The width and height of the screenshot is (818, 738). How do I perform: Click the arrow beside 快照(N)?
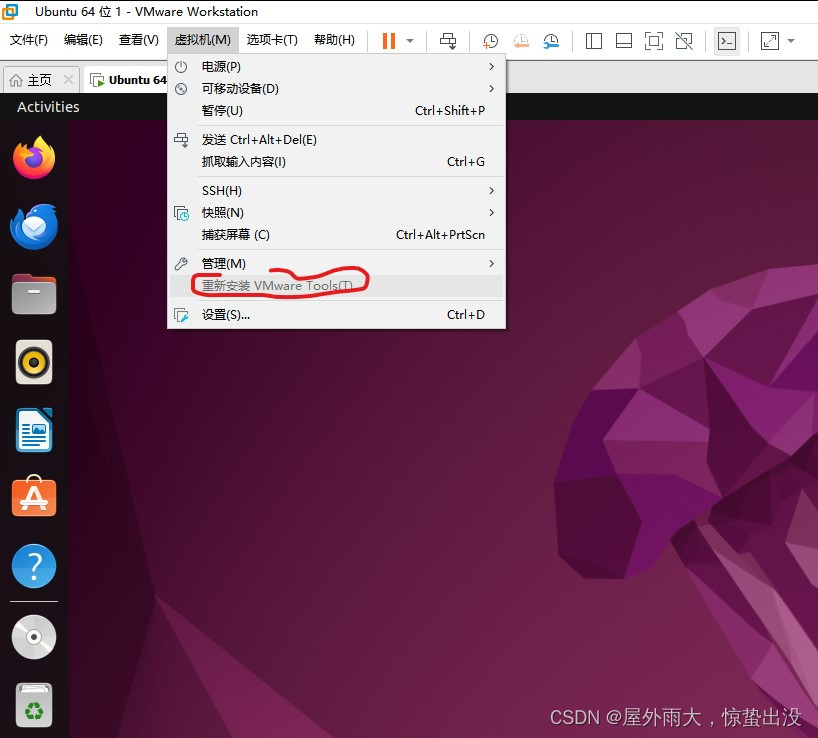(x=491, y=213)
